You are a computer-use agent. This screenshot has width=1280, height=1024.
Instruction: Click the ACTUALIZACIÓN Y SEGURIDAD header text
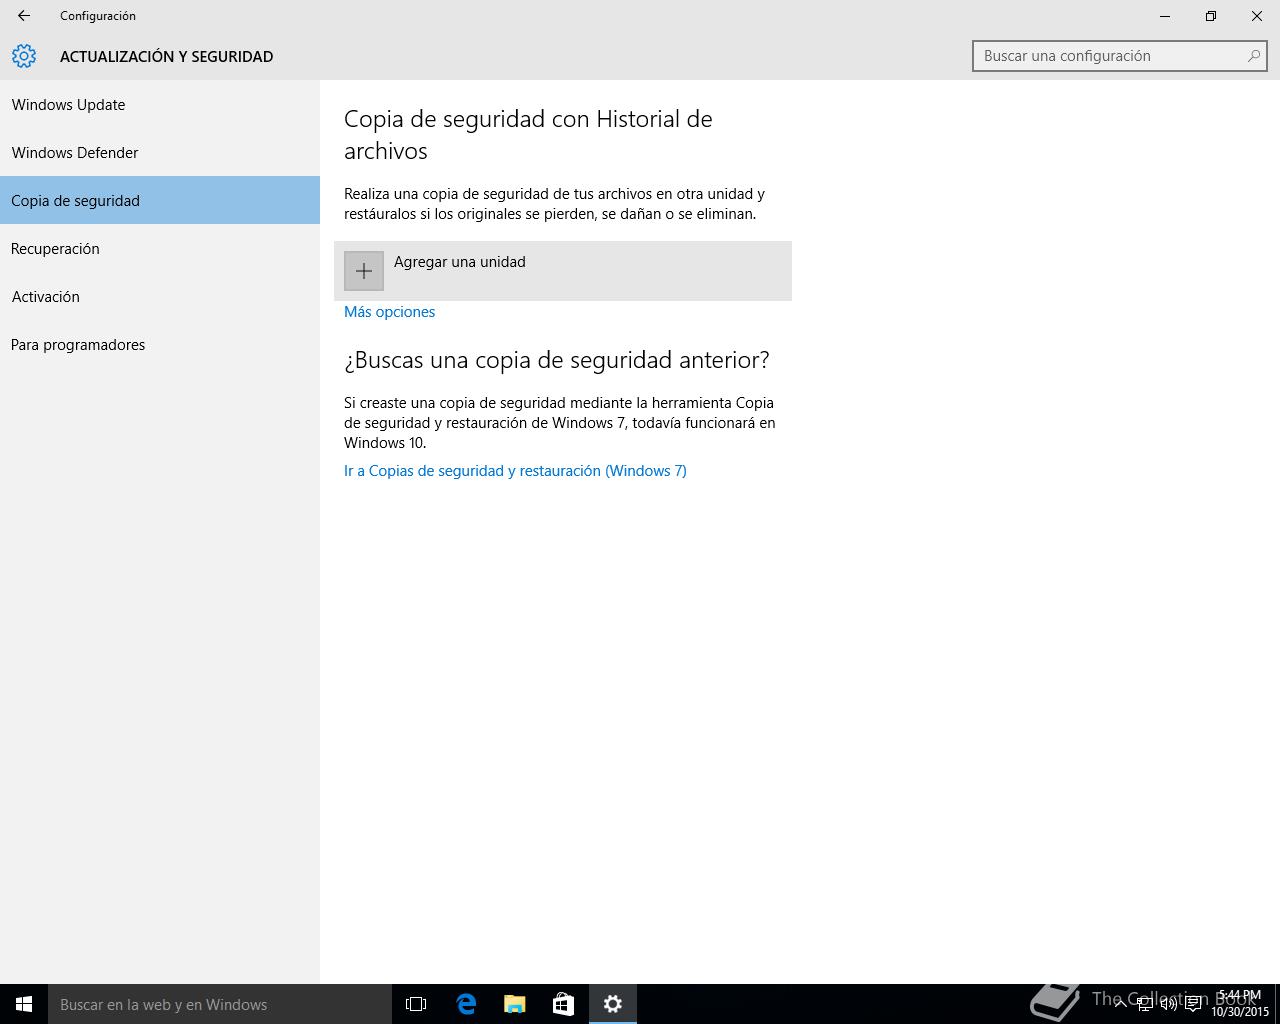pyautogui.click(x=166, y=57)
